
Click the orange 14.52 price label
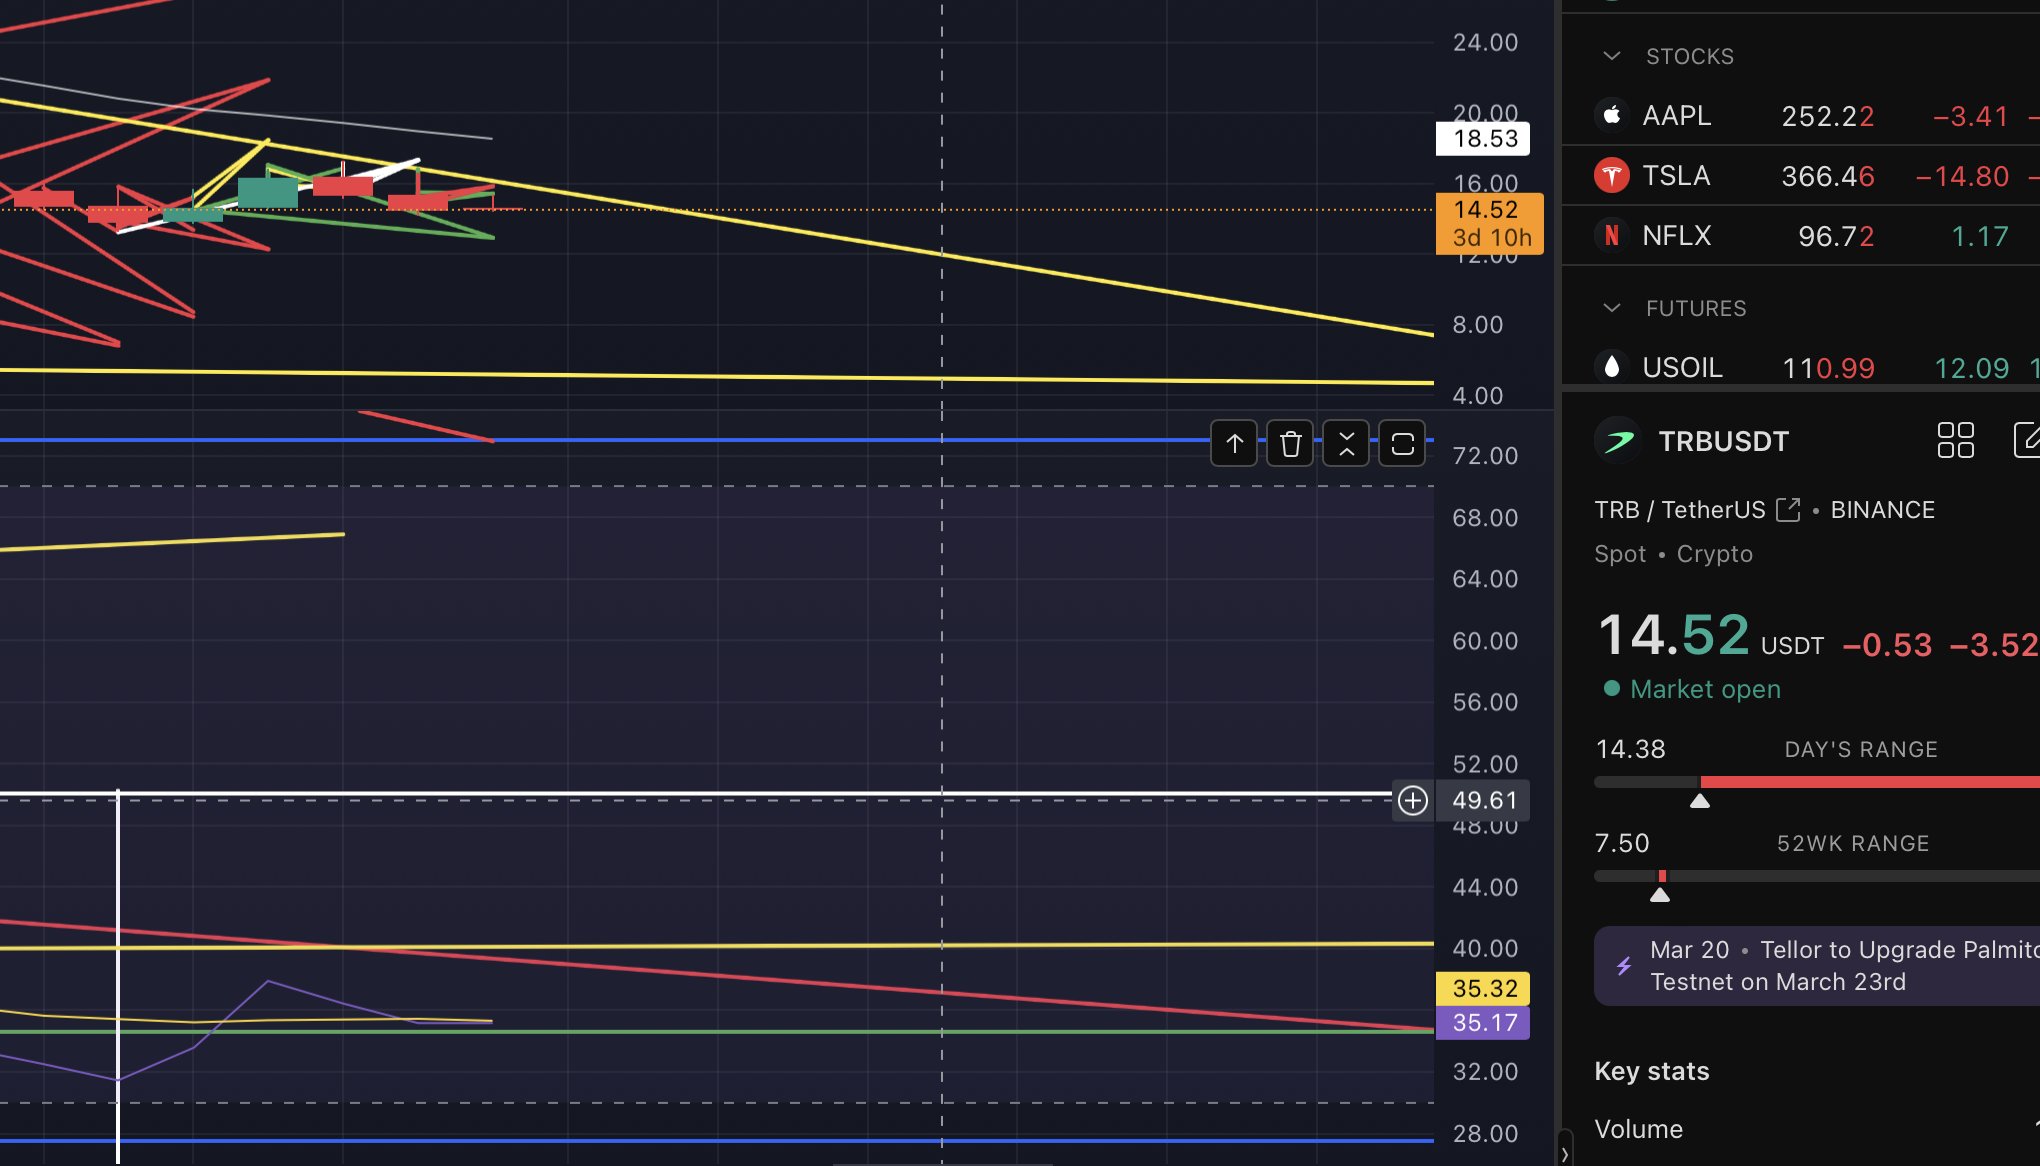[1488, 210]
